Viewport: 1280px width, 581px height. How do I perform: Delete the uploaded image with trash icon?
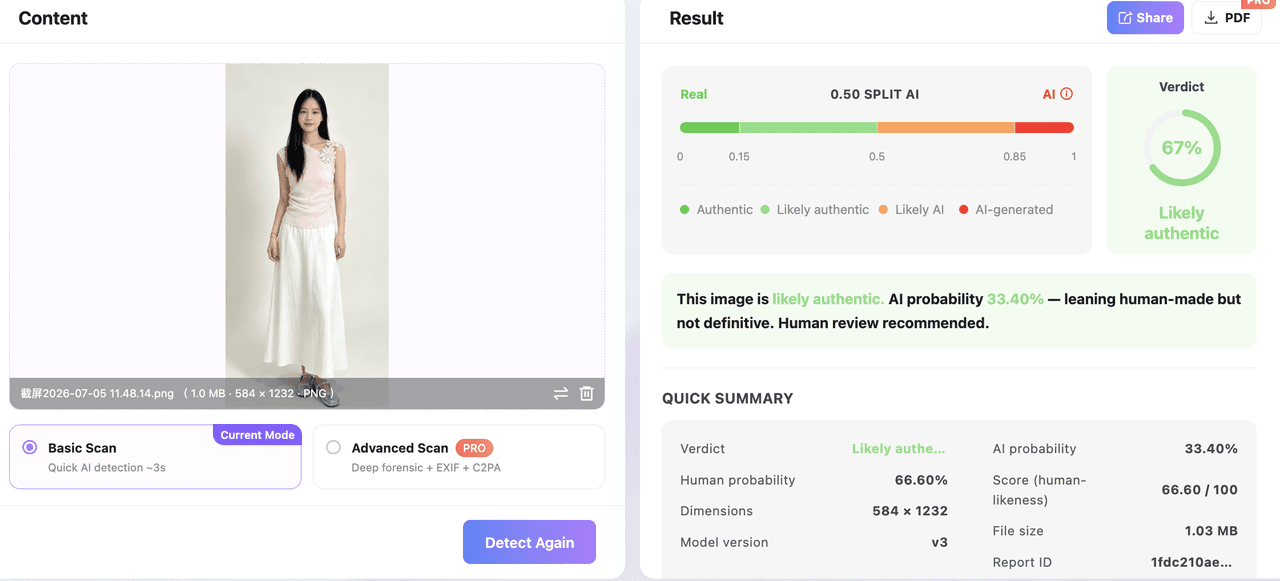(587, 394)
